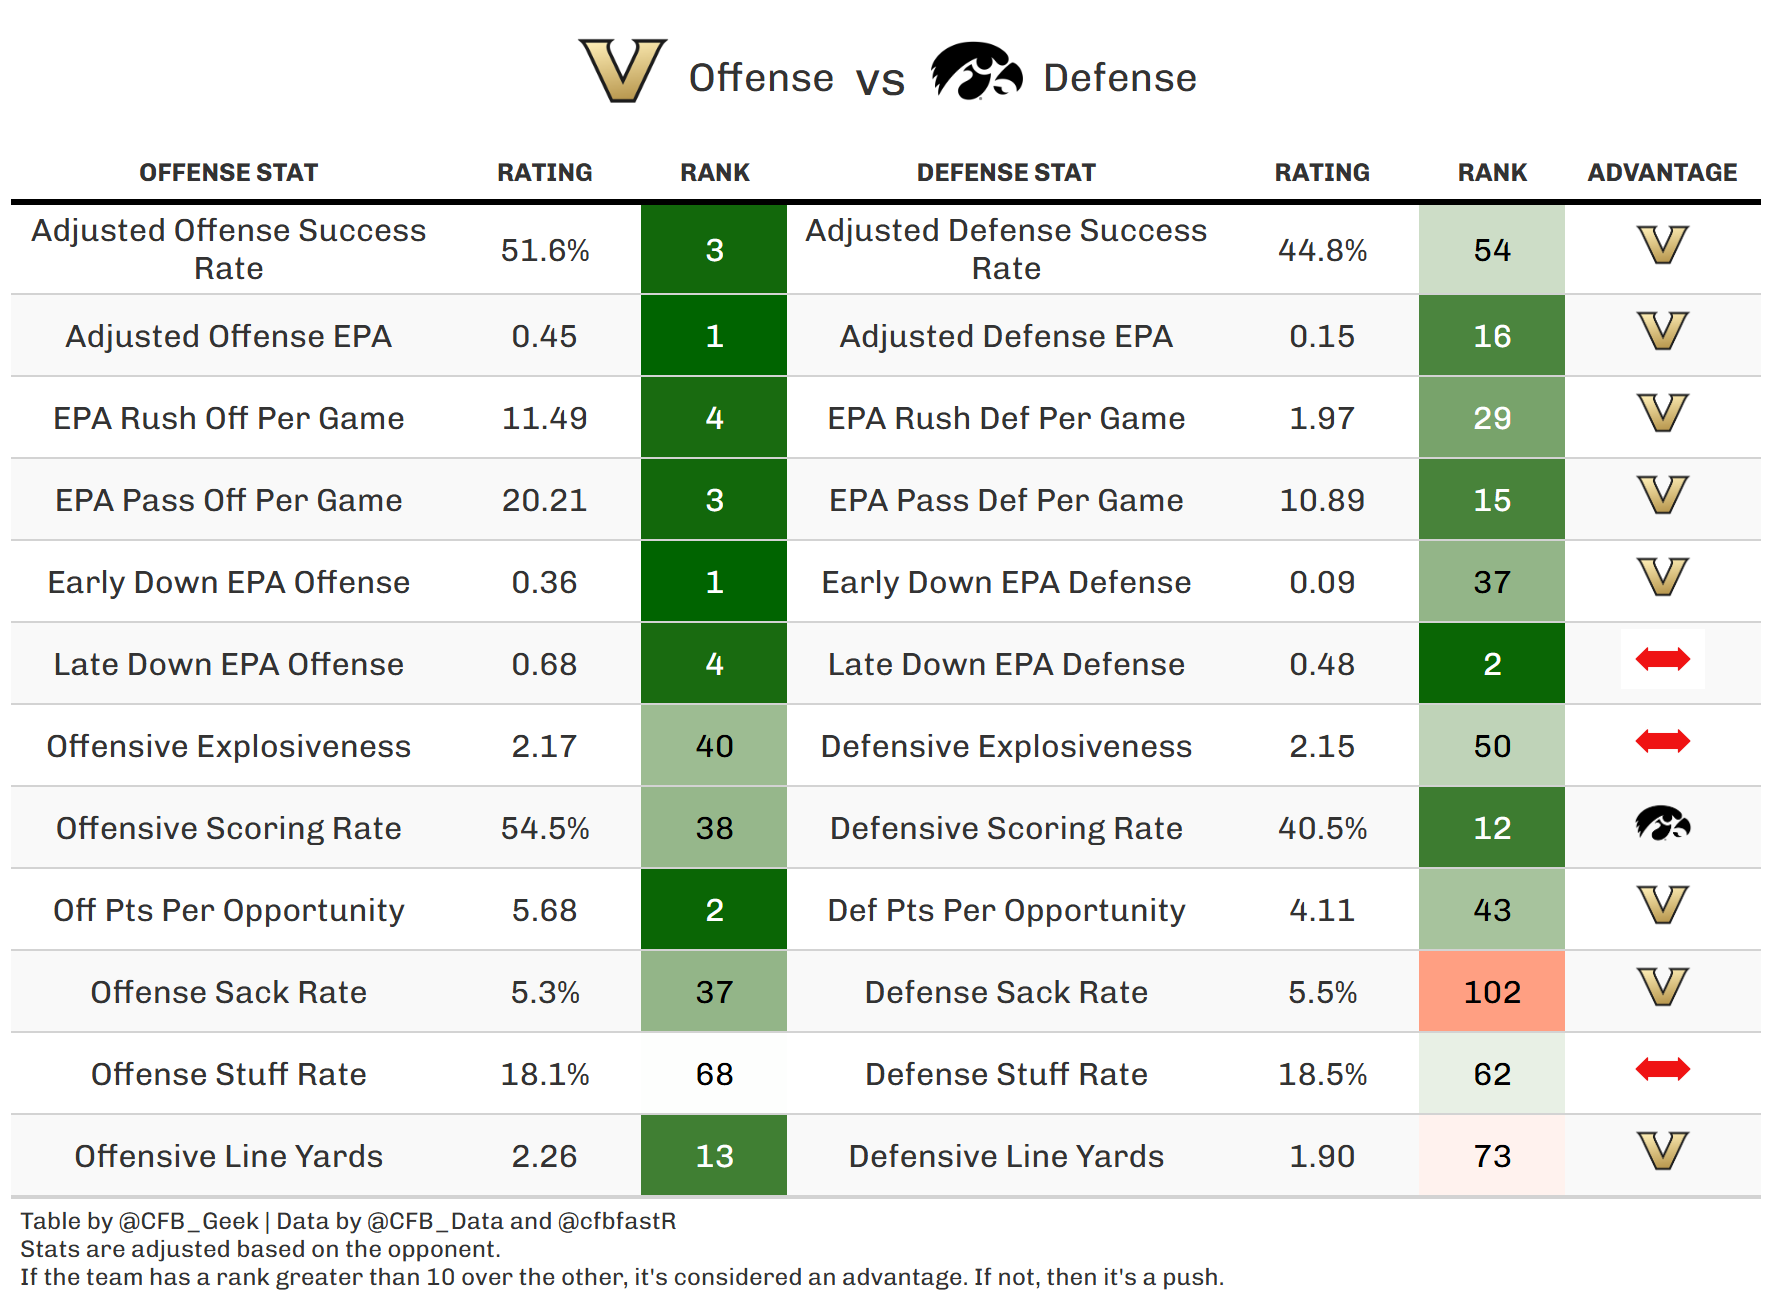The width and height of the screenshot is (1770, 1312).
Task: Select the Vanderbilt icon in Line Yards row
Action: (x=1662, y=1151)
